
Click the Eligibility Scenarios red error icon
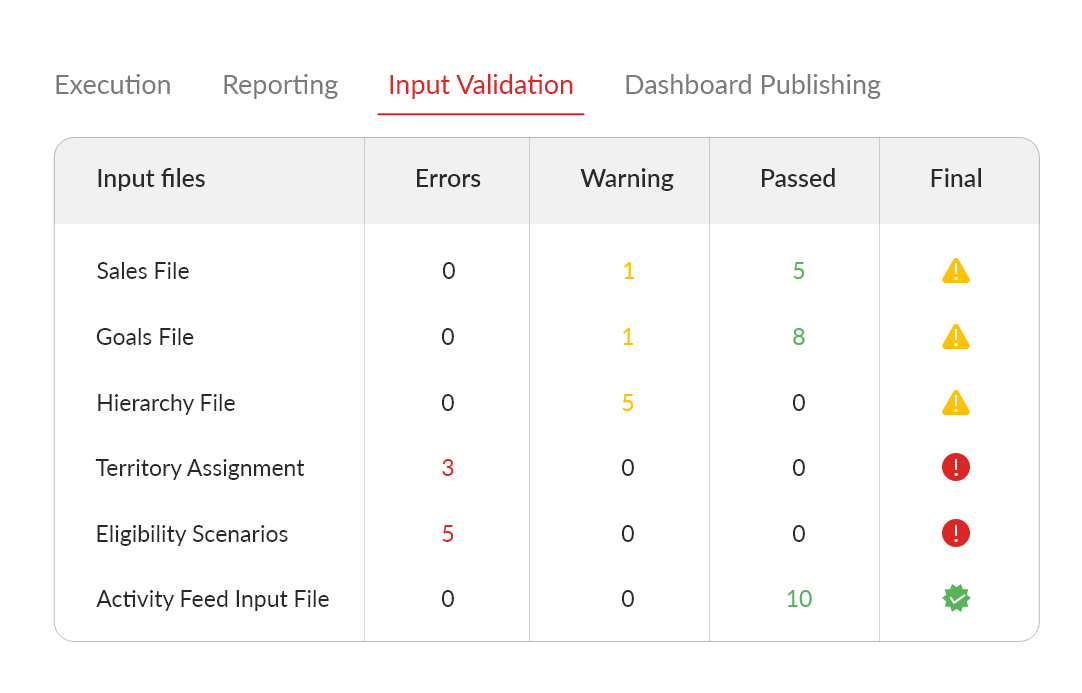tap(956, 533)
